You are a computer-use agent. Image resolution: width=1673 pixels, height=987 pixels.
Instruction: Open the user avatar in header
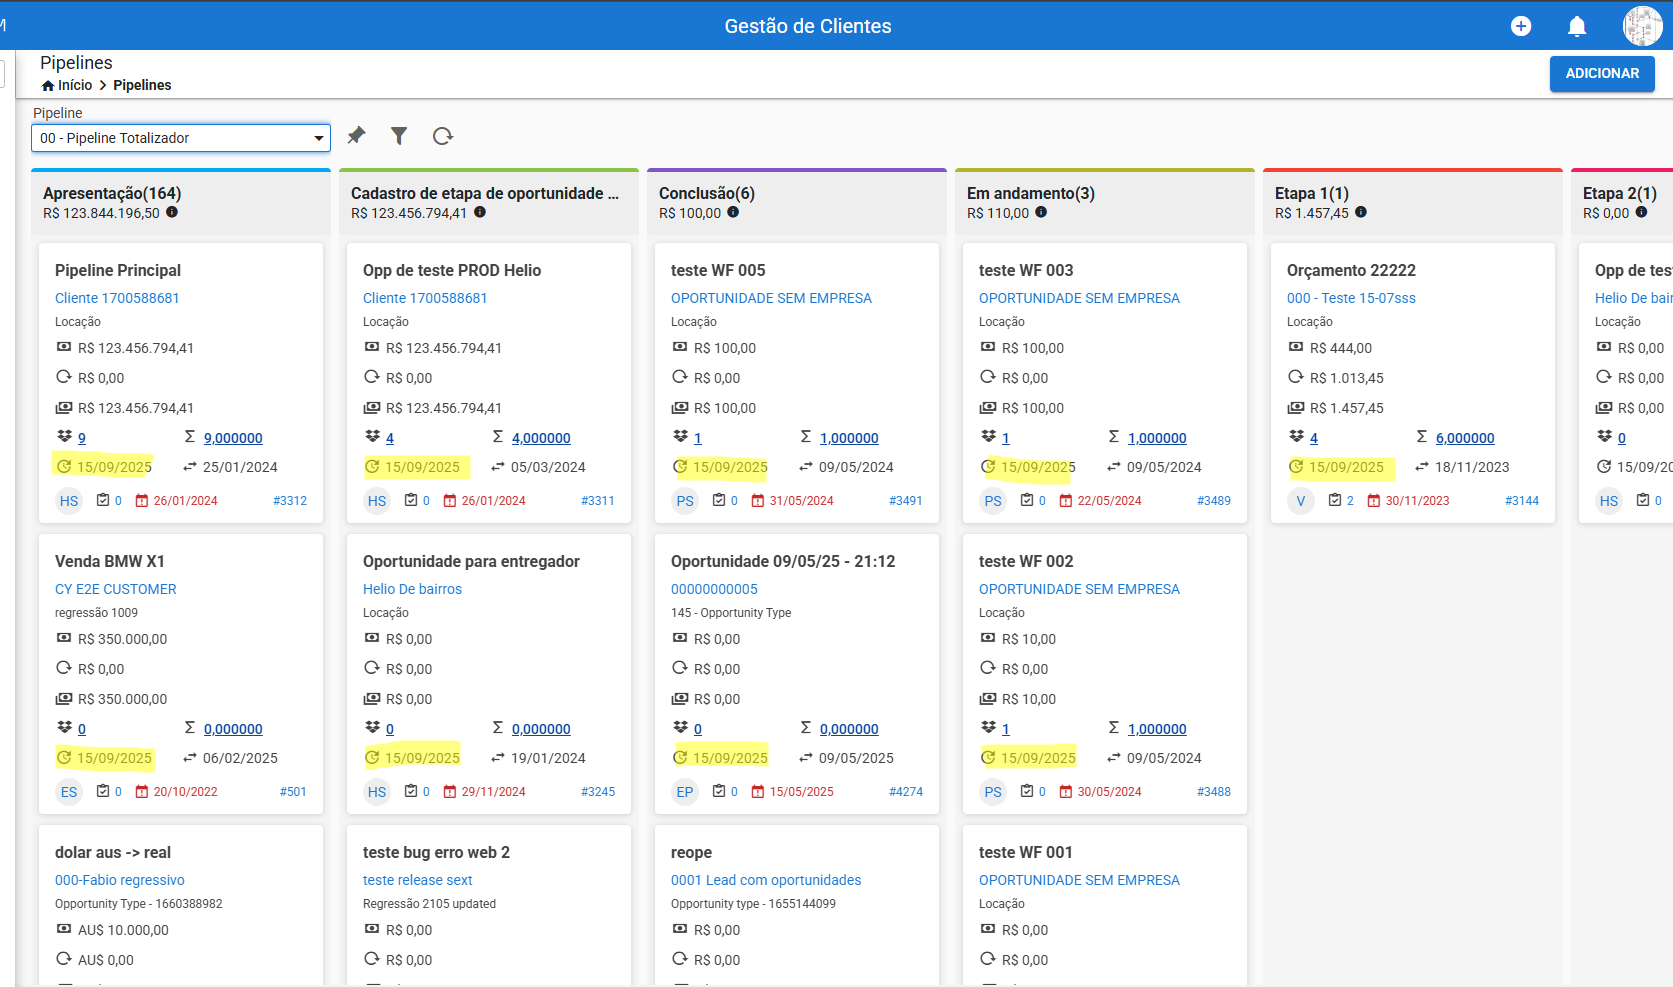click(1642, 26)
